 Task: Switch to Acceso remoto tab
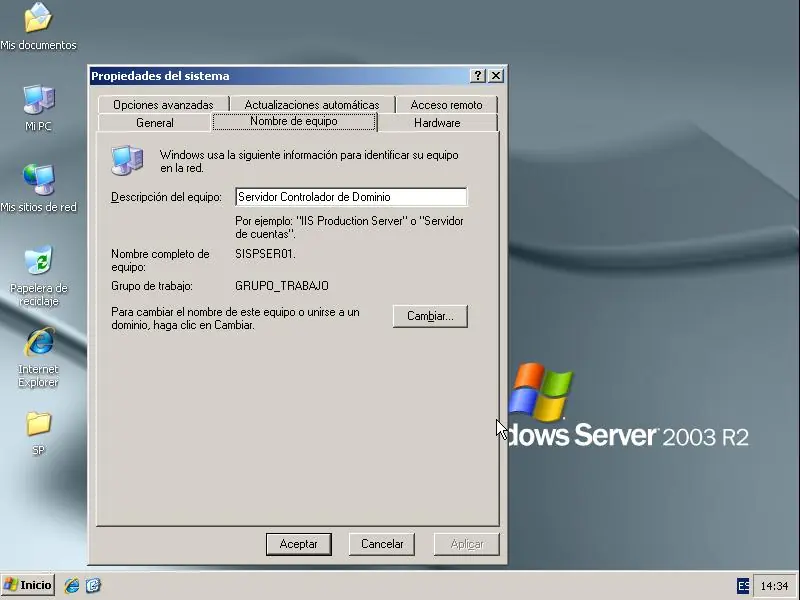[x=446, y=105]
